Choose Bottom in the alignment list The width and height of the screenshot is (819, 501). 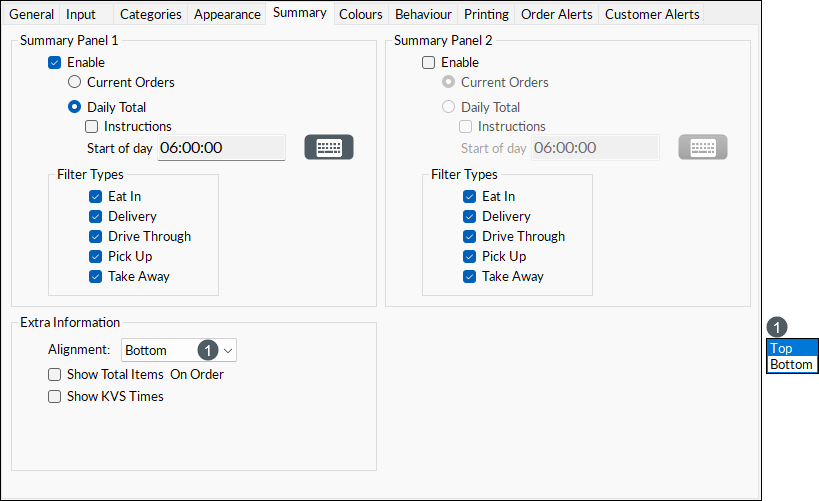tap(792, 364)
